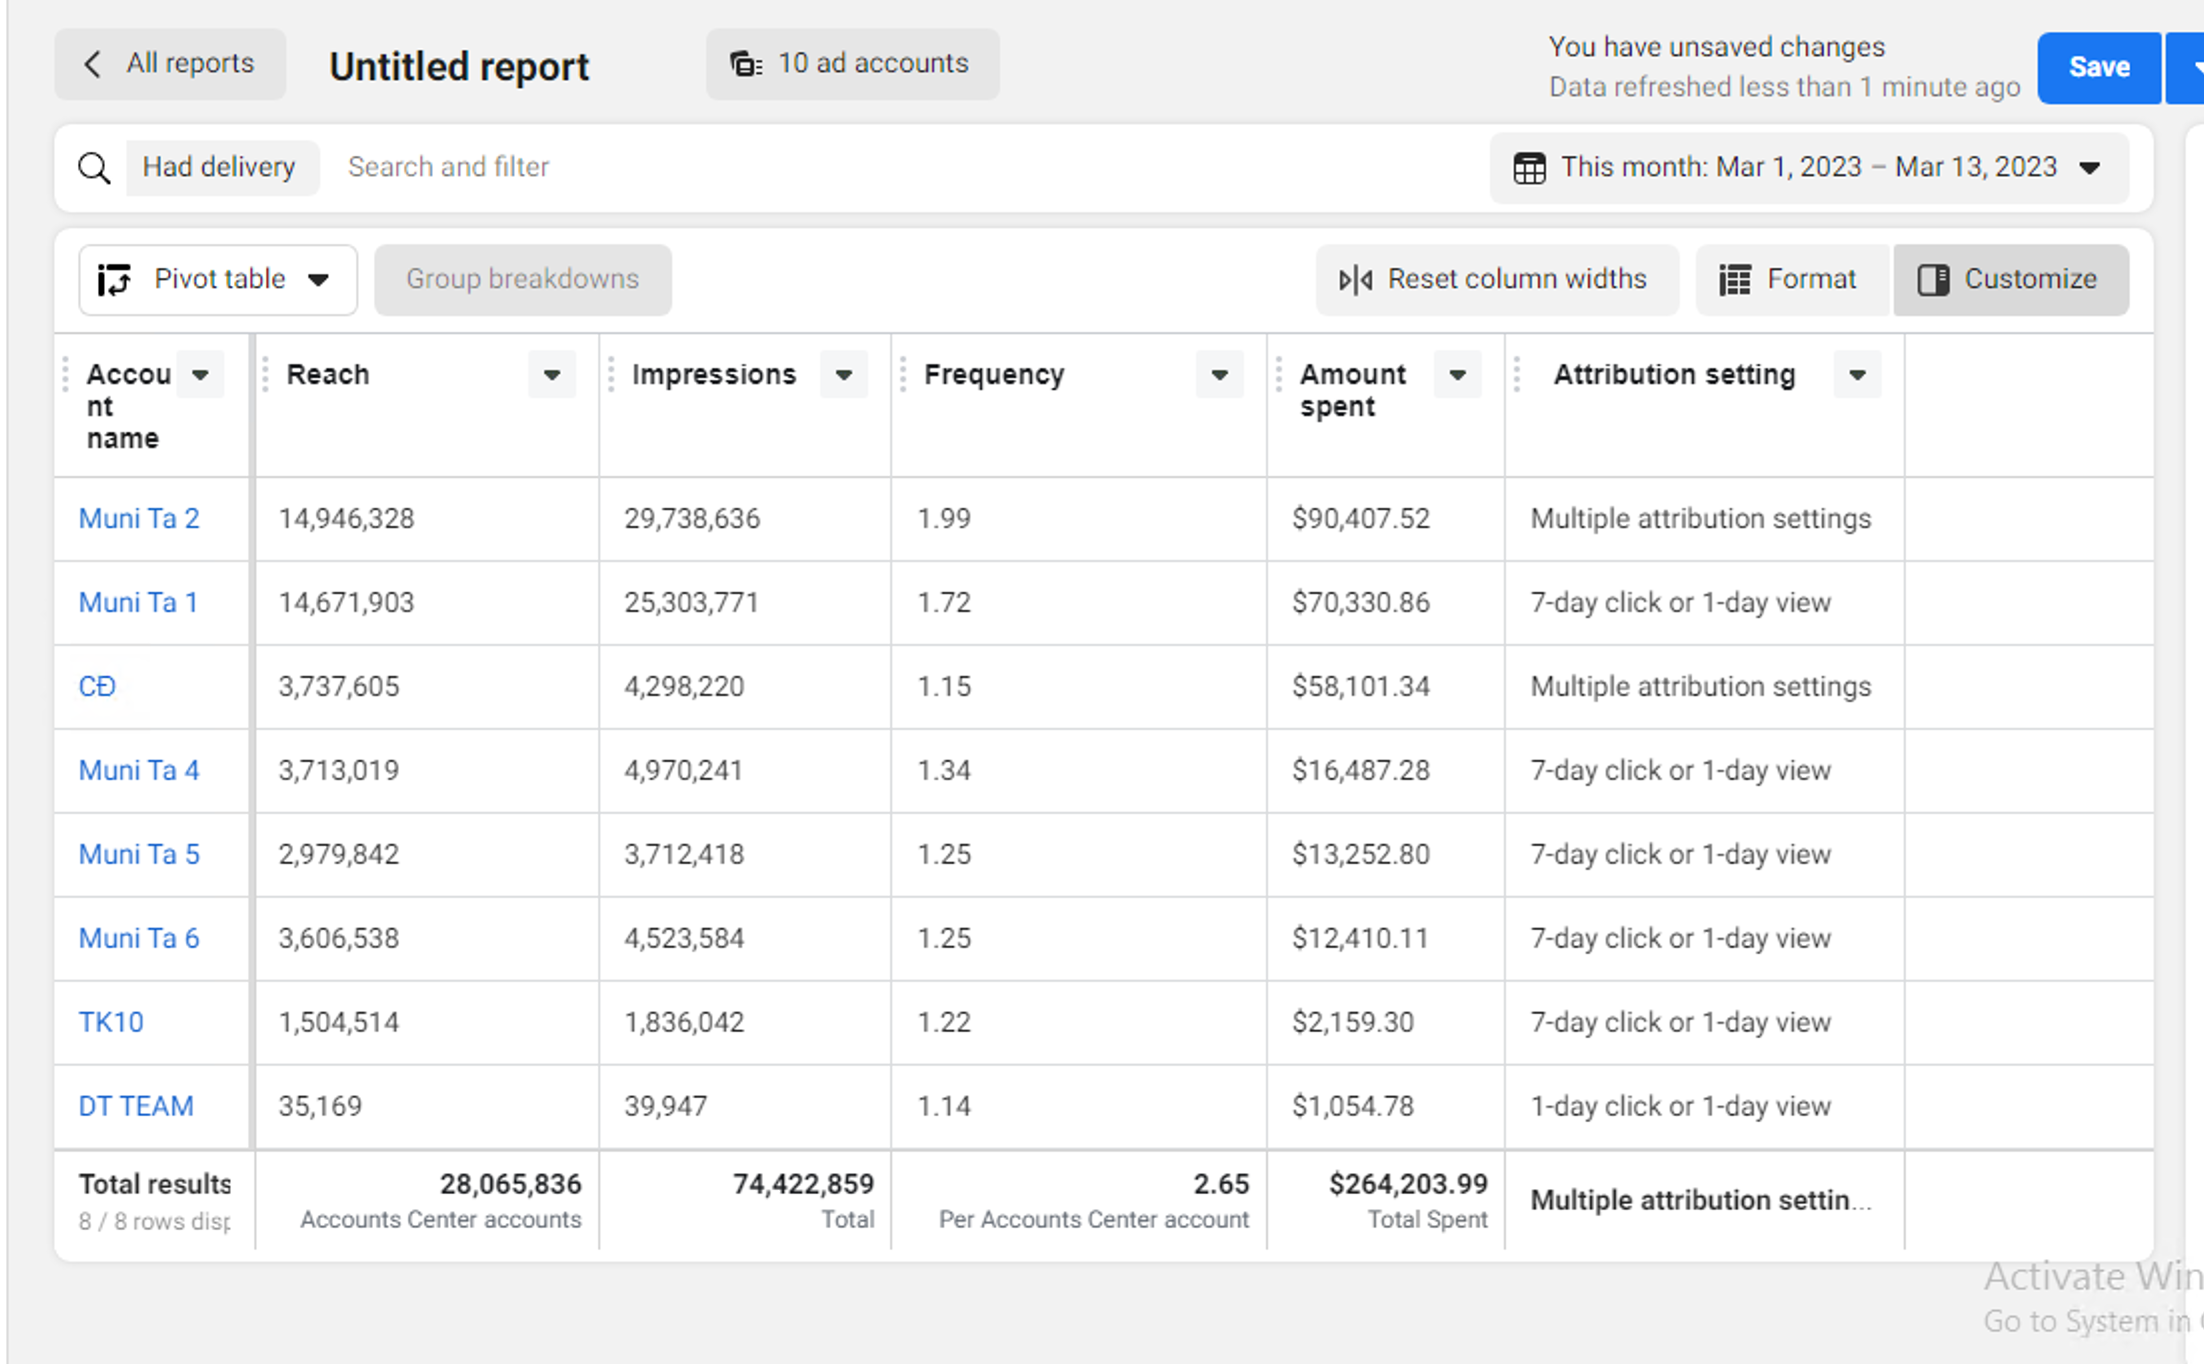This screenshot has width=2204, height=1364.
Task: Open the Muni Ta 5 account link
Action: [x=139, y=855]
